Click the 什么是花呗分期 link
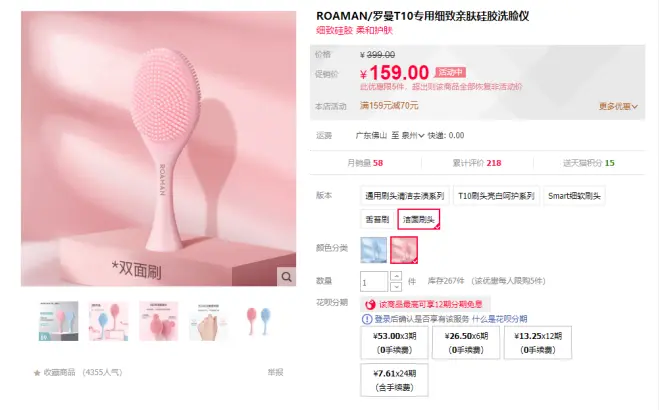This screenshot has width=660, height=410. (500, 319)
